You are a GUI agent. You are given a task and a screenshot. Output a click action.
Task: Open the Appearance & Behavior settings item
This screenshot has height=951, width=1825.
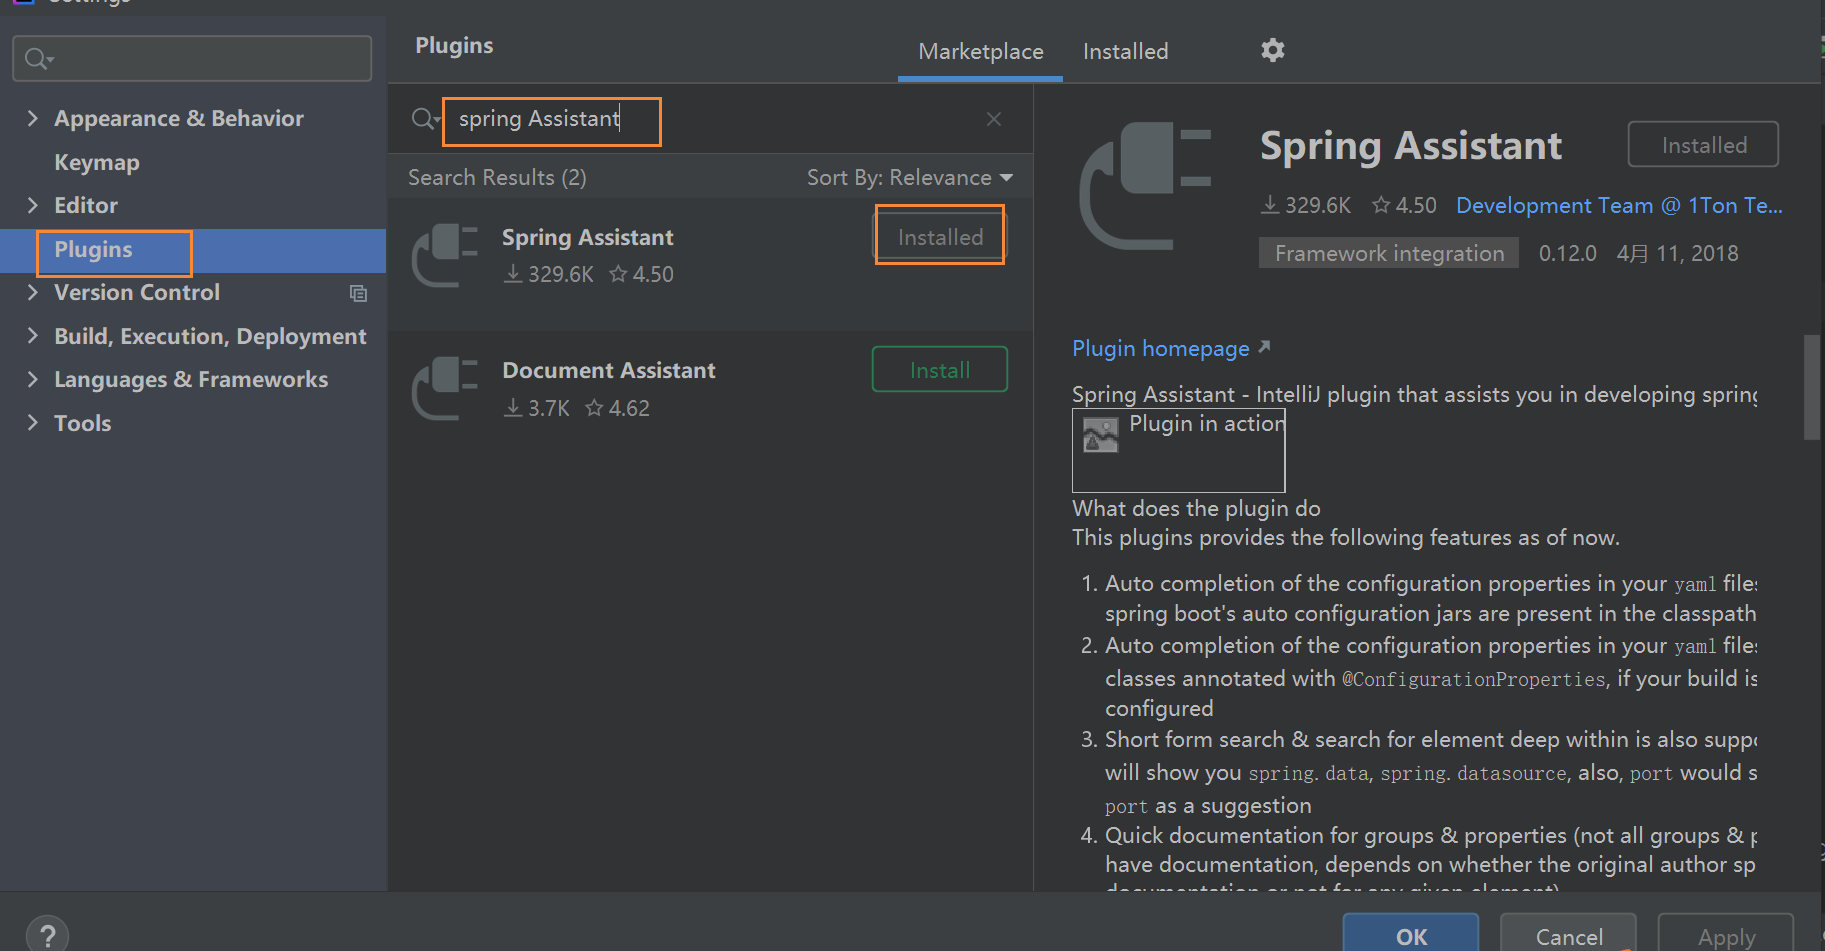(x=179, y=118)
